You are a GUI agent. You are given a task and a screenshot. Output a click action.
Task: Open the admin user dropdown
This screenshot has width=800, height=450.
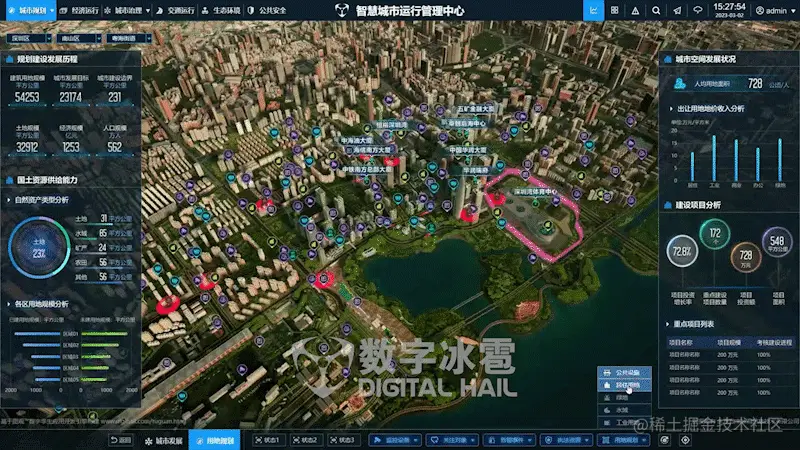coord(776,11)
